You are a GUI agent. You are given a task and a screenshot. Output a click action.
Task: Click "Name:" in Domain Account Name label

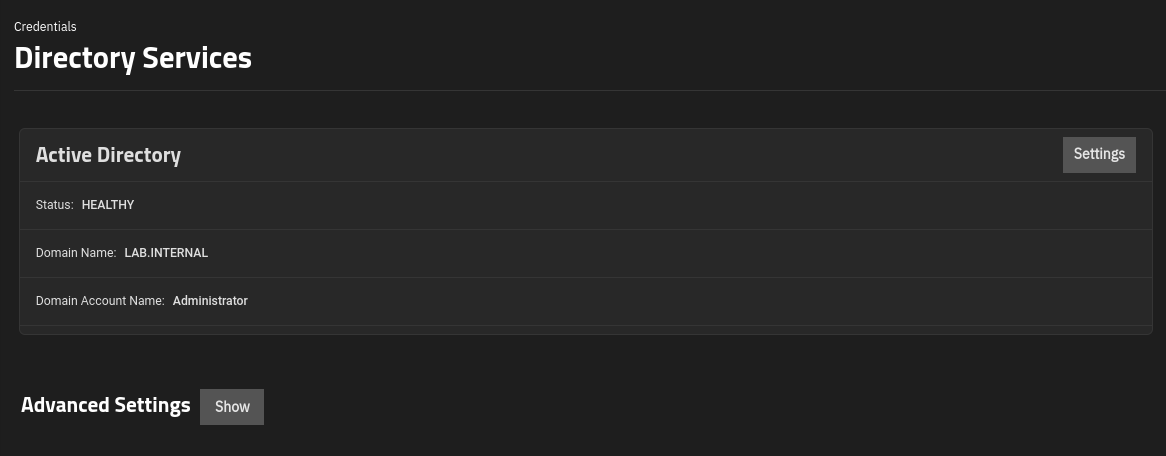[147, 301]
